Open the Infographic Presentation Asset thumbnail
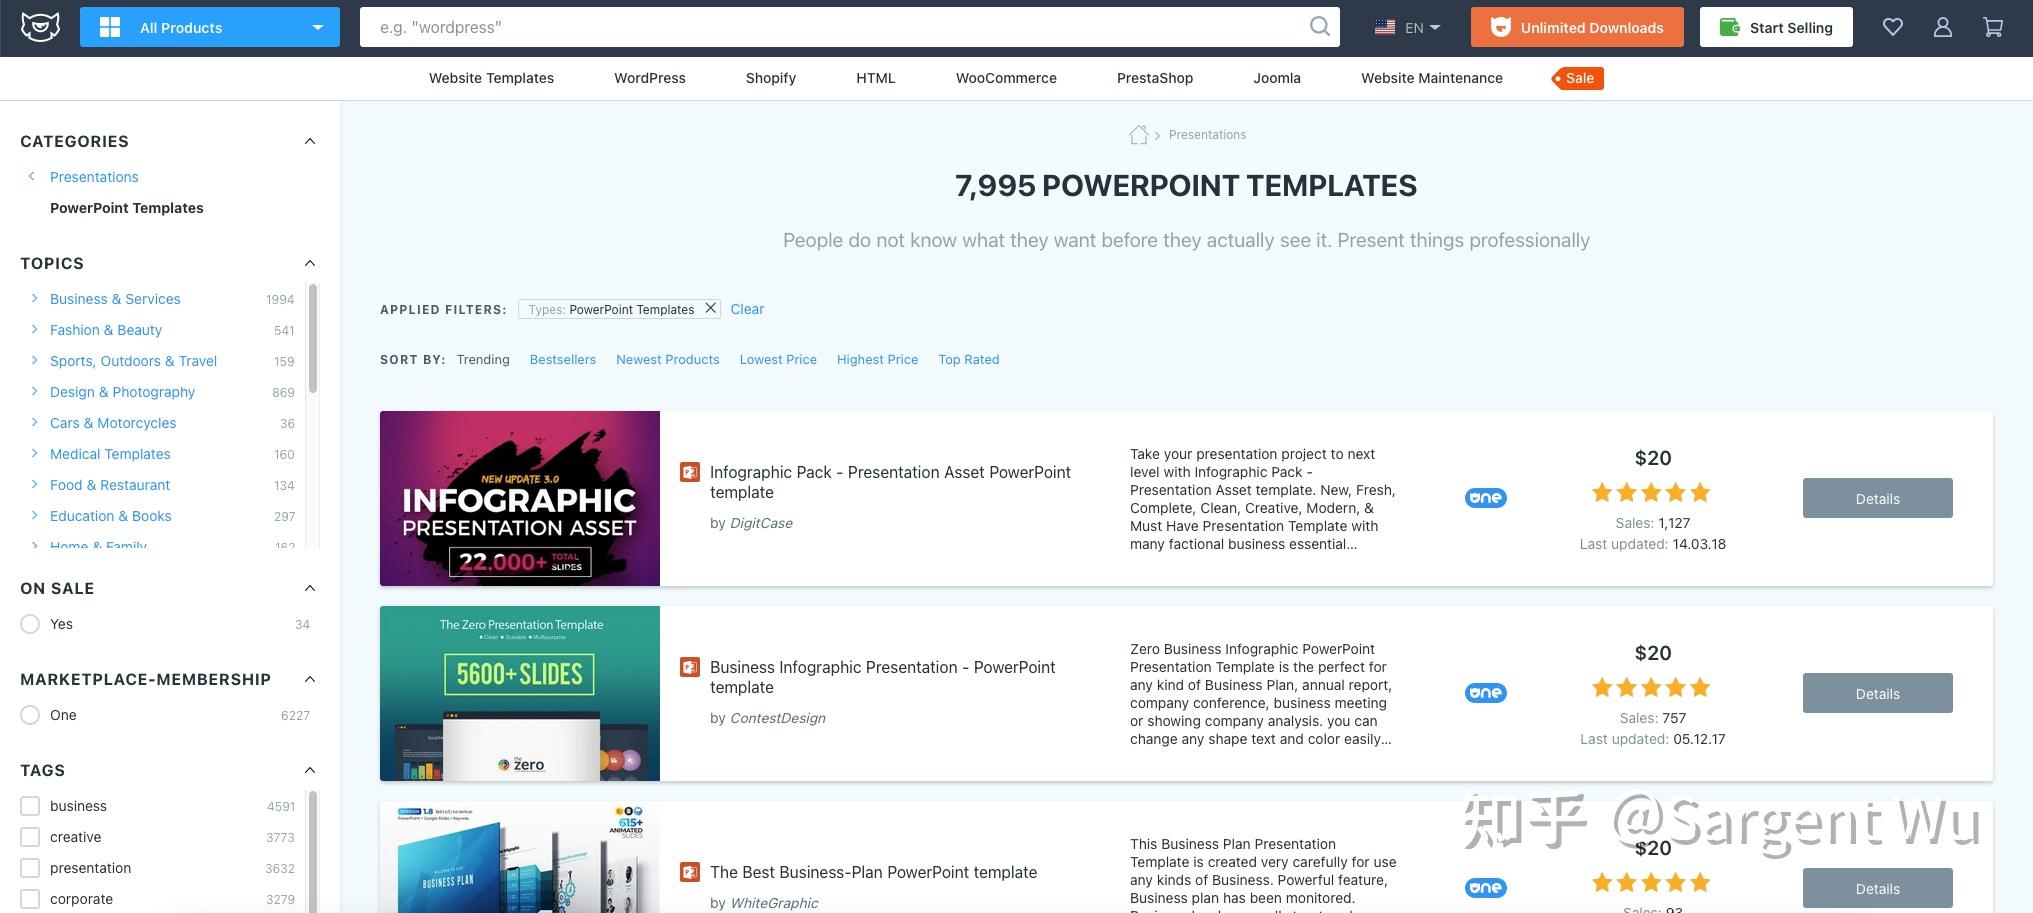Viewport: 2033px width, 913px height. pos(520,498)
